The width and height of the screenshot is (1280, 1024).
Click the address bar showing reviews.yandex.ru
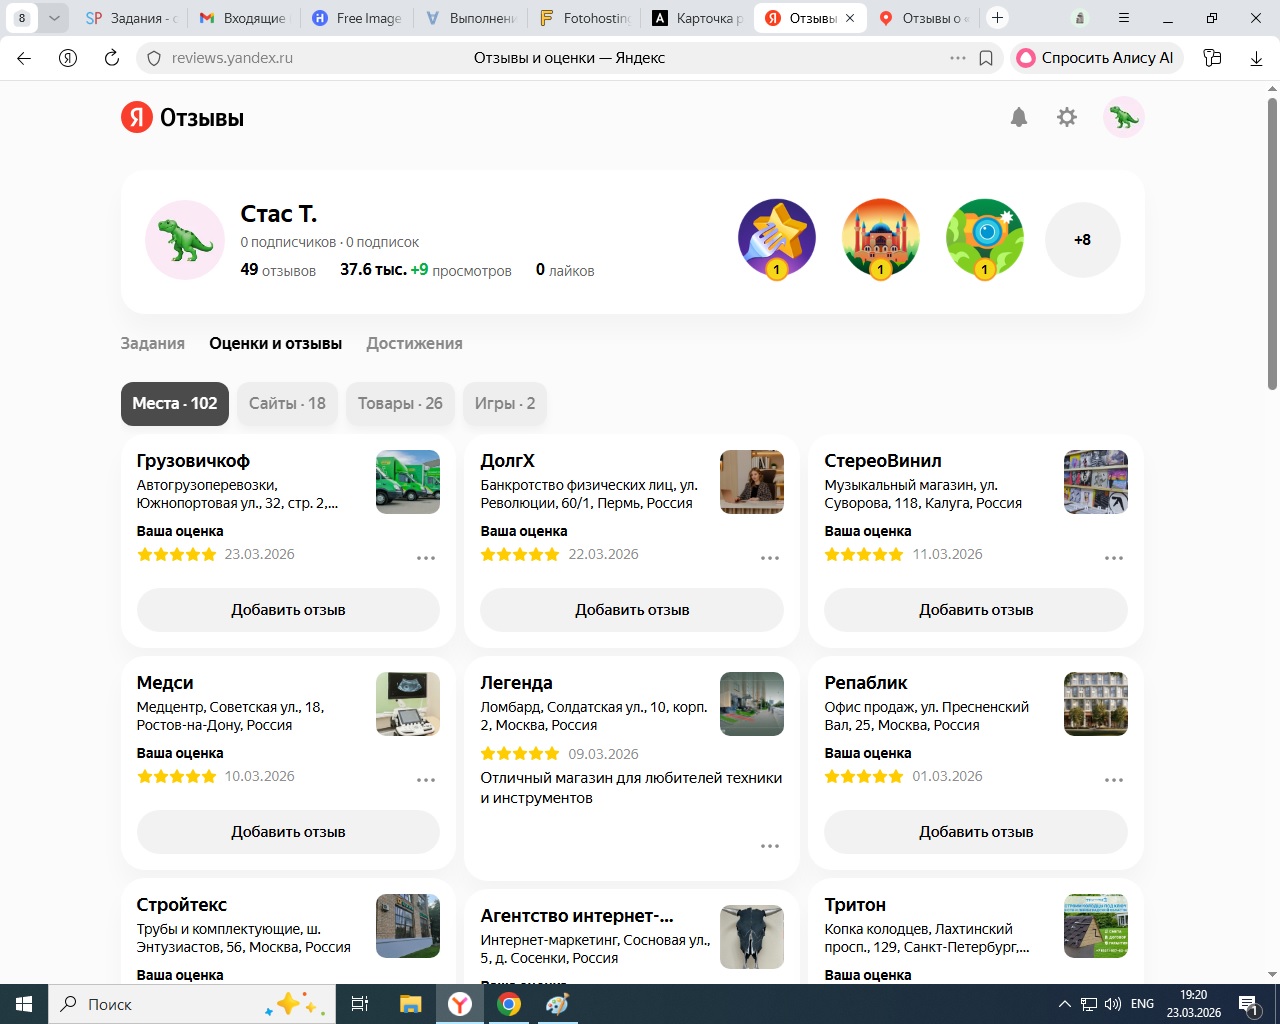point(569,58)
